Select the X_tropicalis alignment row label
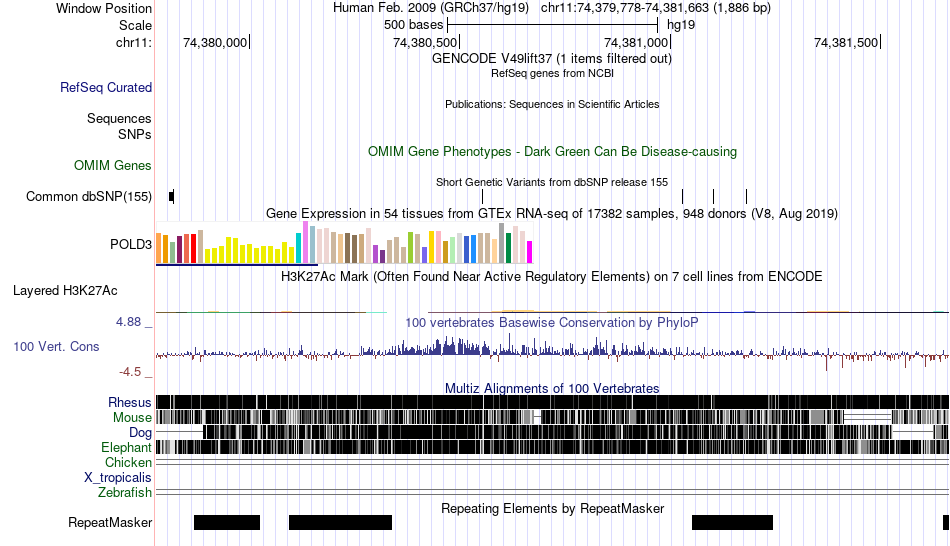 click(118, 478)
